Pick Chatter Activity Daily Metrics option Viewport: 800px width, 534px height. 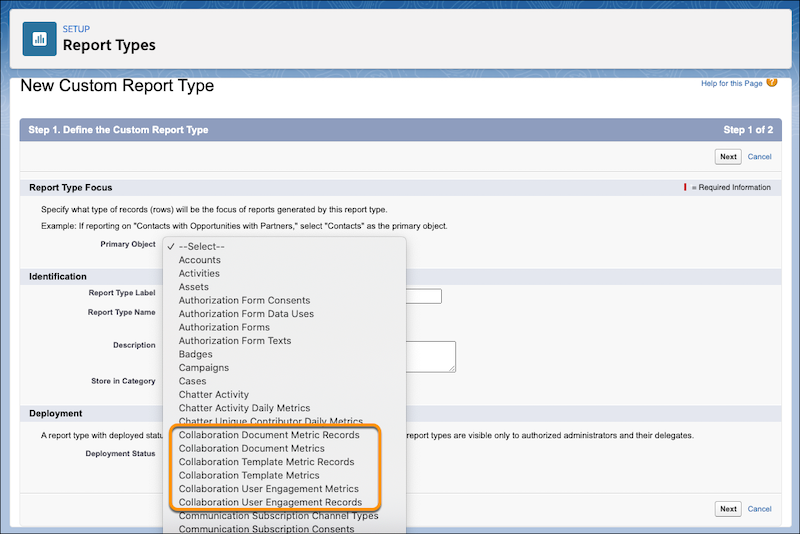[x=284, y=408]
